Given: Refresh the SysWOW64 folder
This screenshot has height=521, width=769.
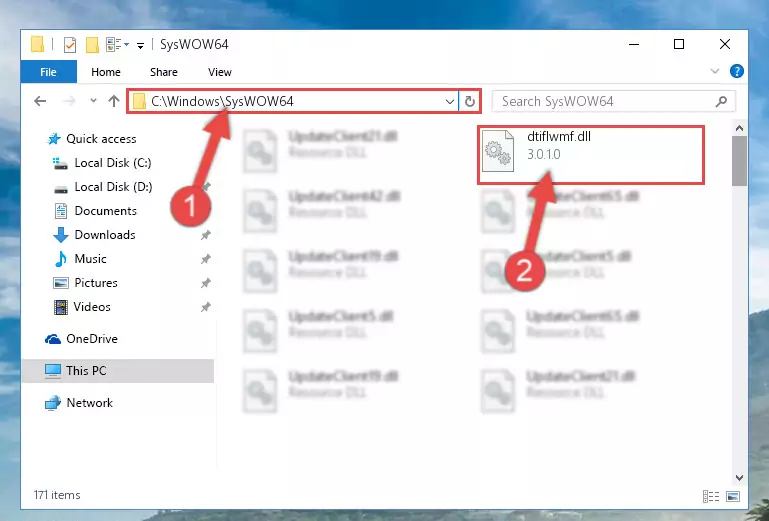Looking at the screenshot, I should [x=470, y=102].
